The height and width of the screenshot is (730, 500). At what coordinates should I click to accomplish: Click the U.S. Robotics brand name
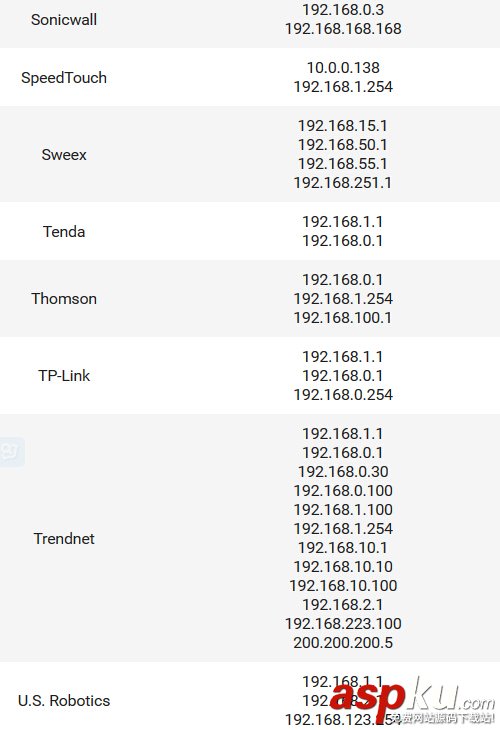(64, 700)
